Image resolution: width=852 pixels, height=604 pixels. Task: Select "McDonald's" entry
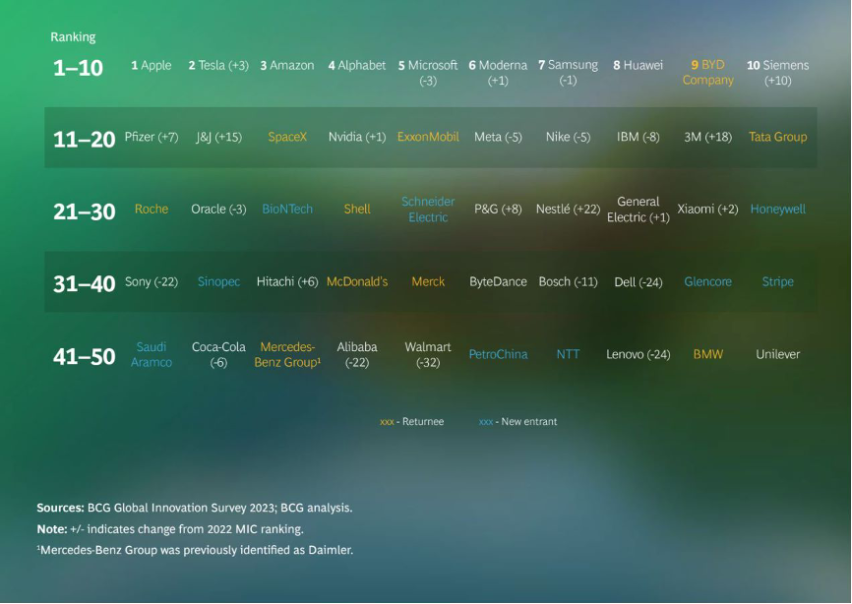[x=357, y=282]
